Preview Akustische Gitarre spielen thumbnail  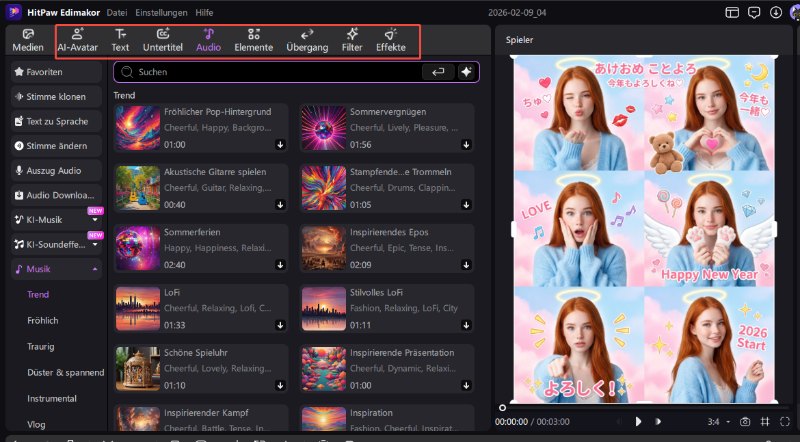(138, 188)
